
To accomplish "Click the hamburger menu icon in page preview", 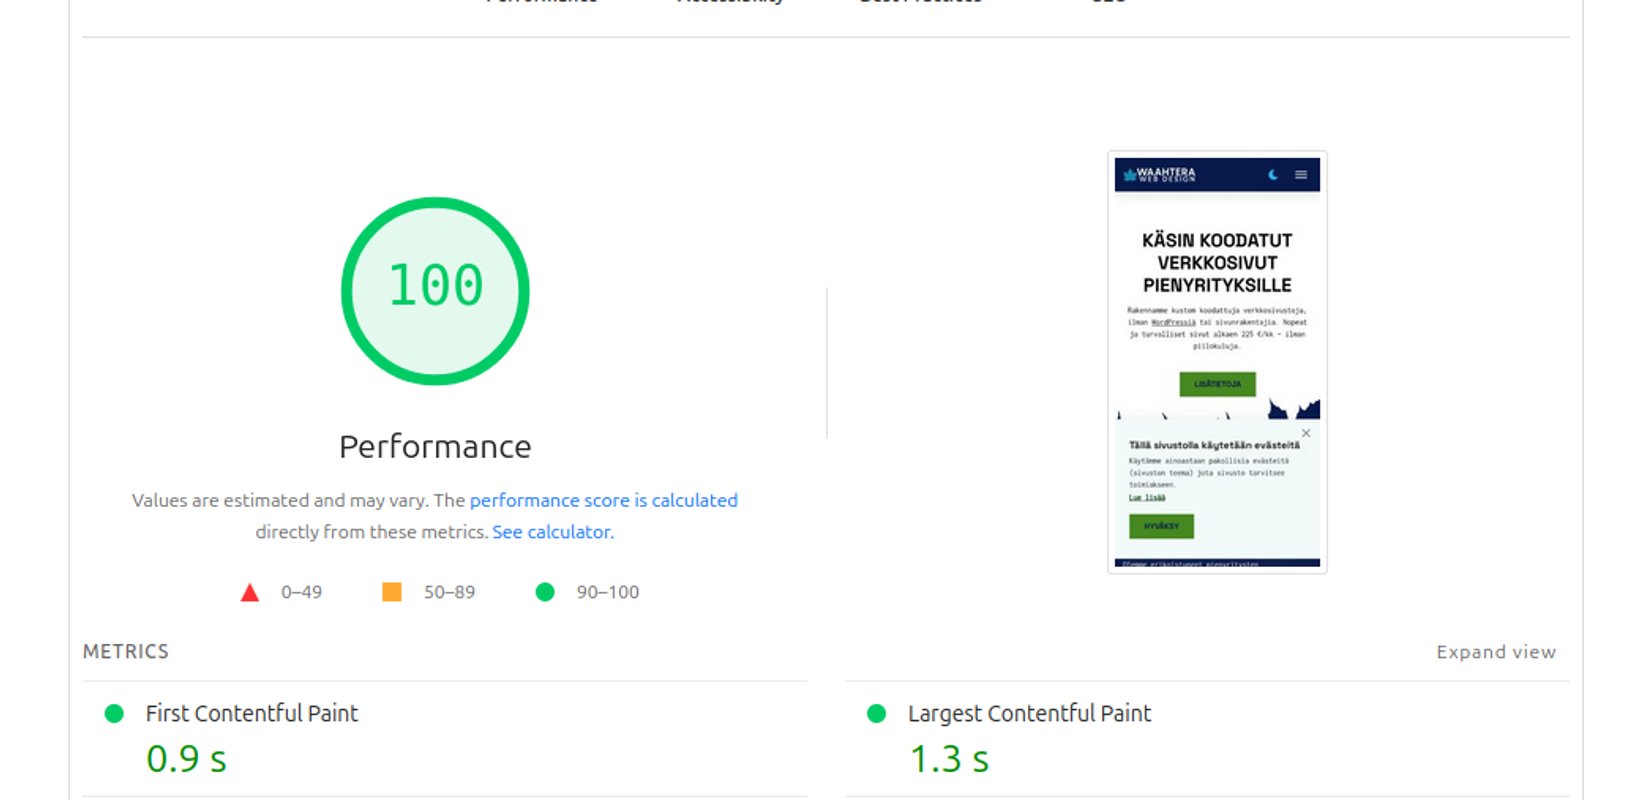I will [1301, 175].
